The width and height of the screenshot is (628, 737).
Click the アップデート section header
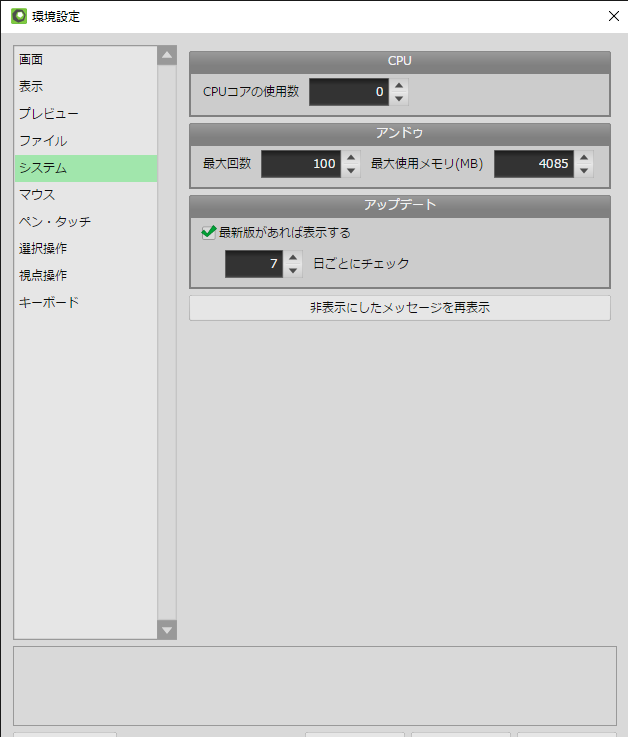click(x=400, y=205)
